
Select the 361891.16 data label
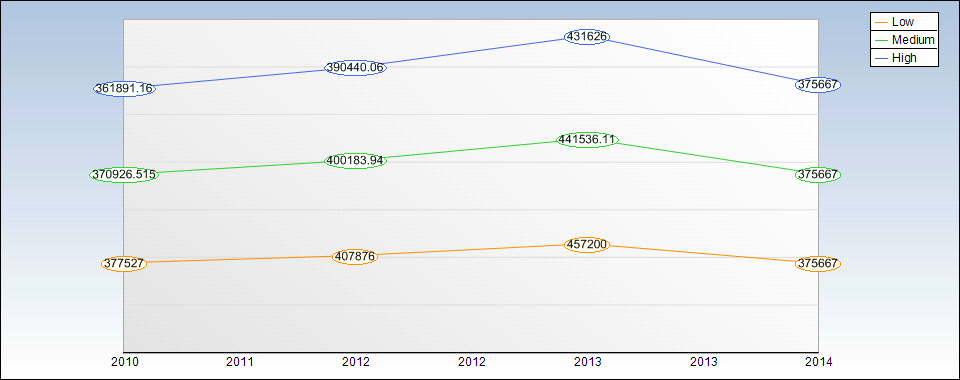[x=125, y=88]
